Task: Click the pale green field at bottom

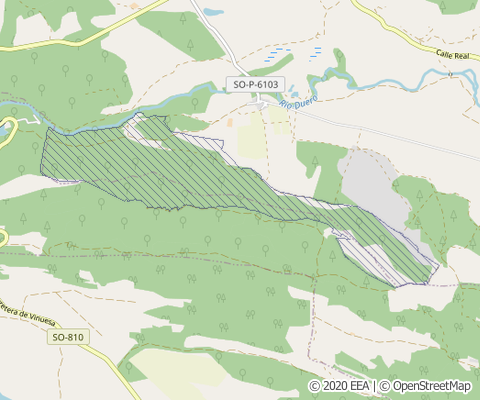Action: [x=177, y=368]
